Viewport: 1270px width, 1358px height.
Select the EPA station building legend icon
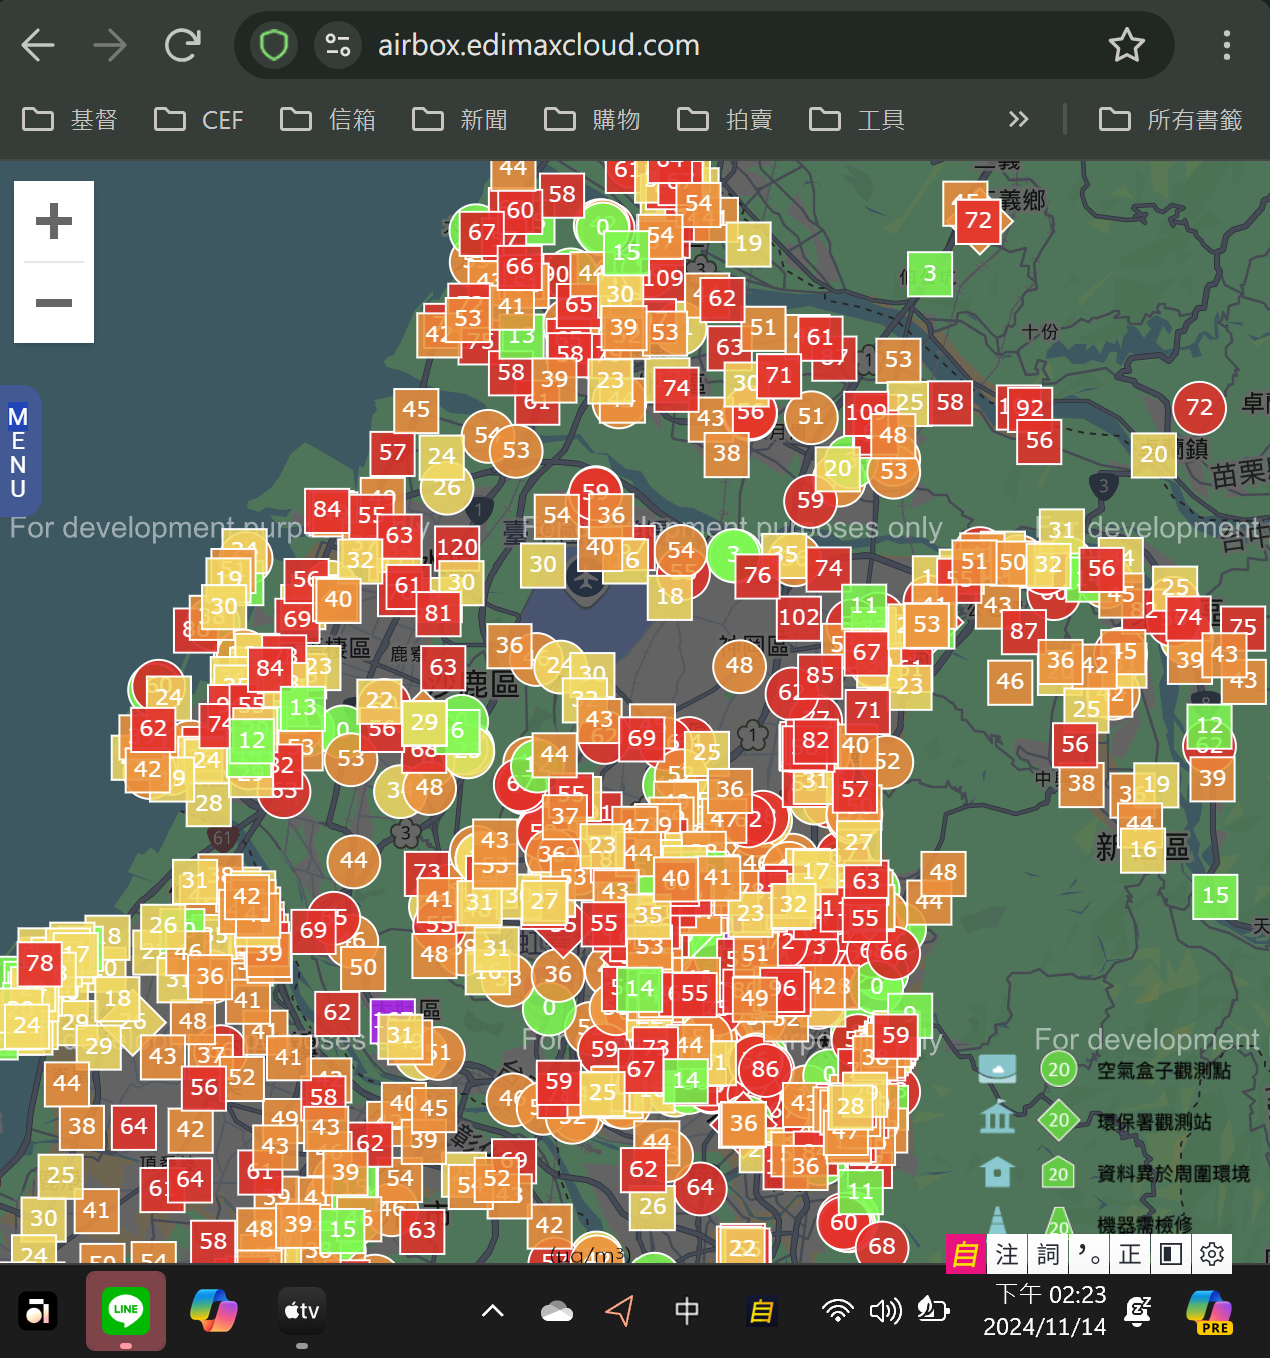[997, 1118]
